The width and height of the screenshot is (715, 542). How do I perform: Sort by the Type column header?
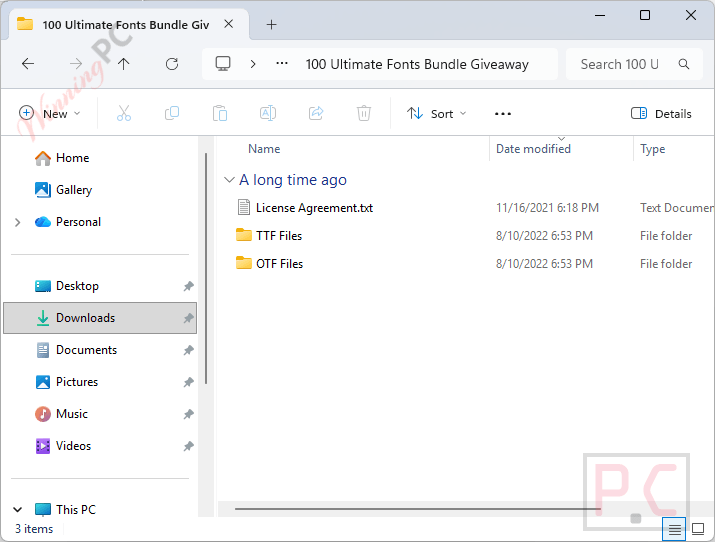point(653,149)
